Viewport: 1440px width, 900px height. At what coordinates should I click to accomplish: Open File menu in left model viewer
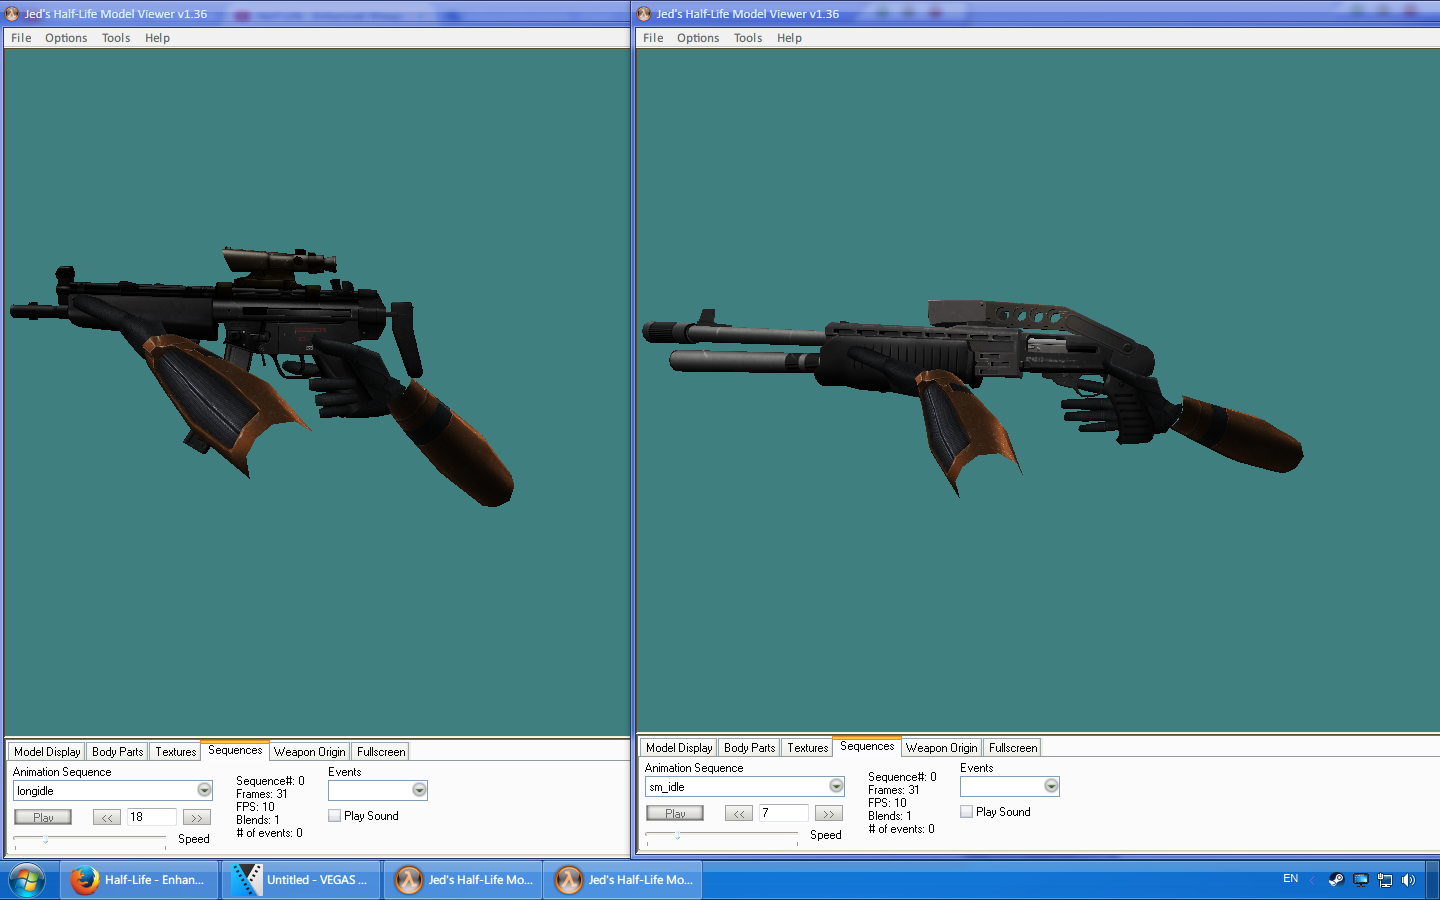click(21, 38)
